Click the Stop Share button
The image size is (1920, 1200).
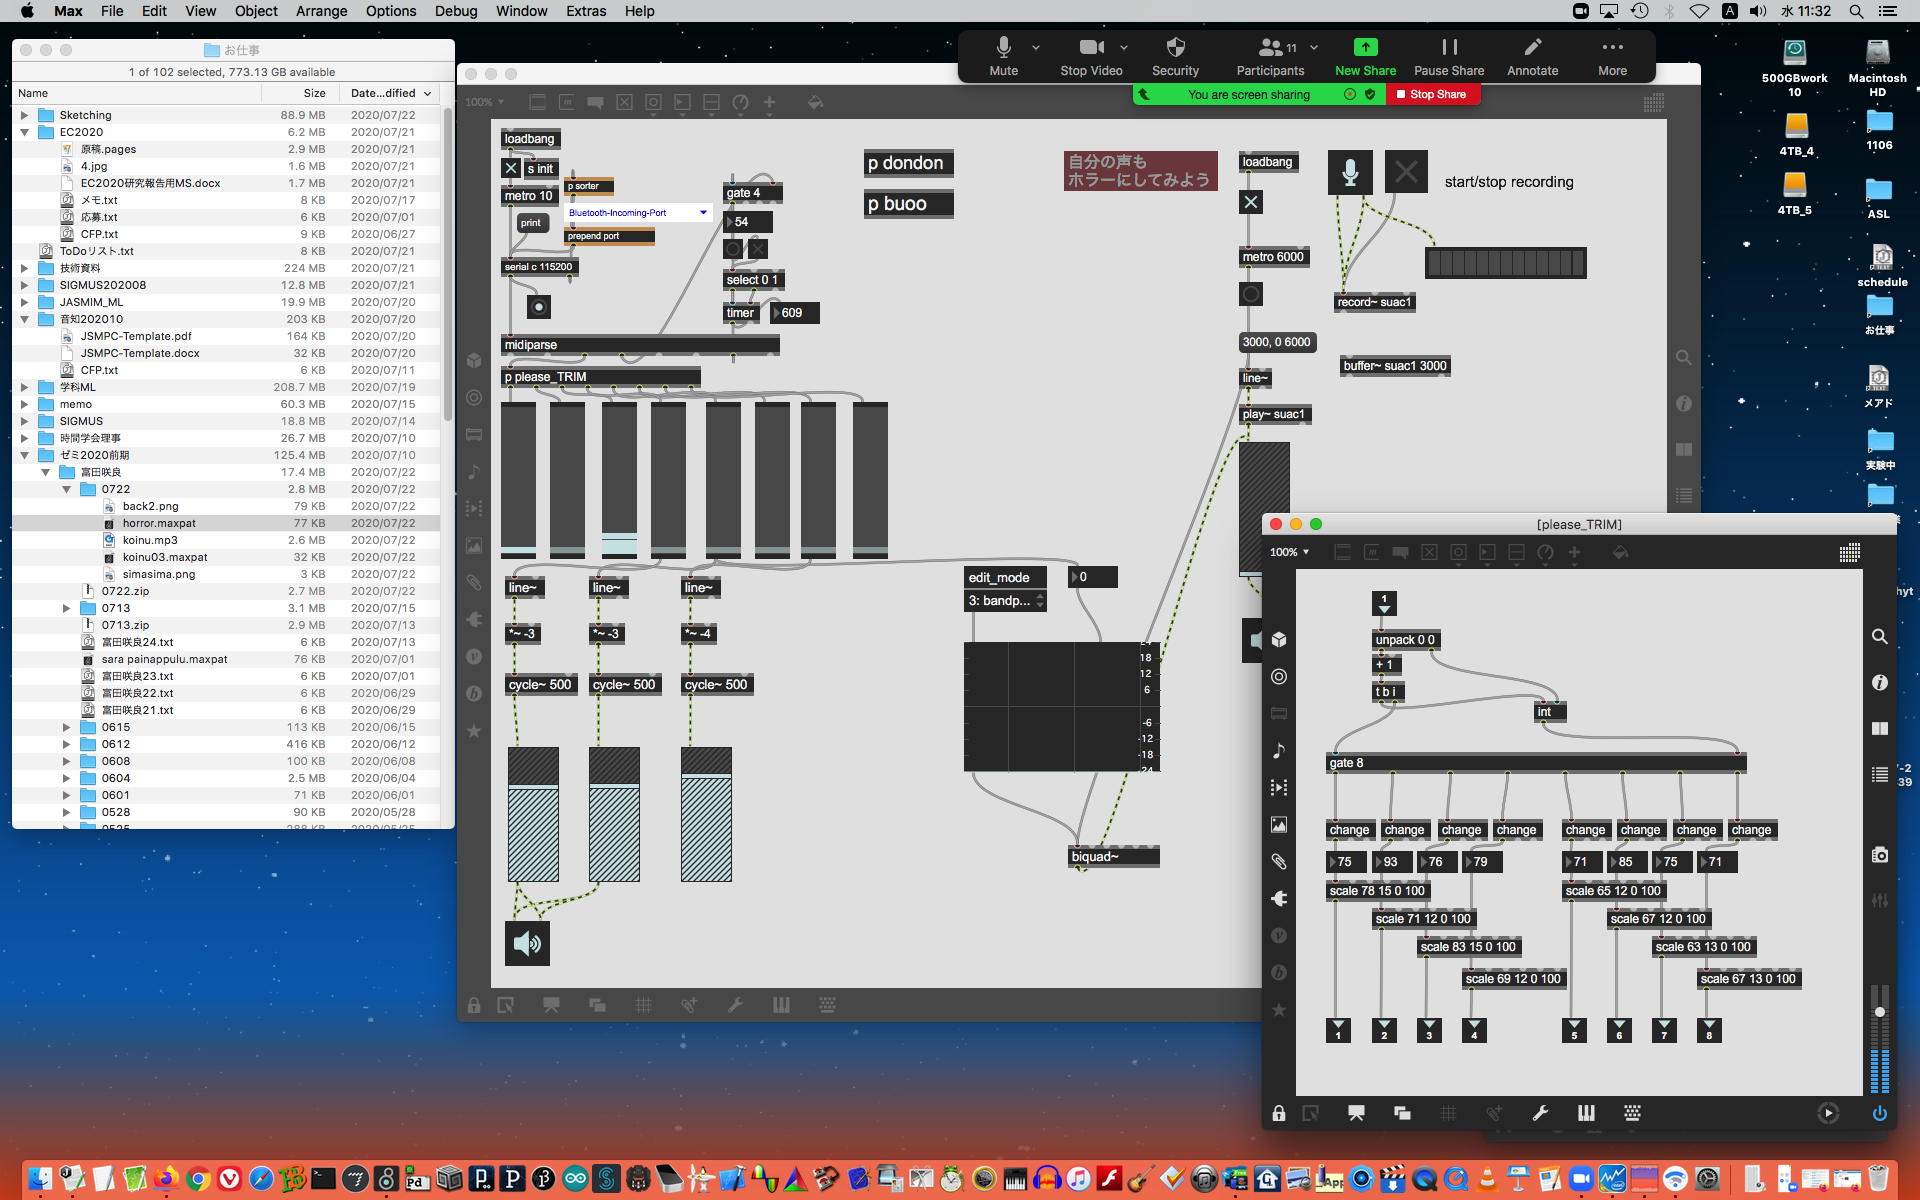(x=1431, y=94)
